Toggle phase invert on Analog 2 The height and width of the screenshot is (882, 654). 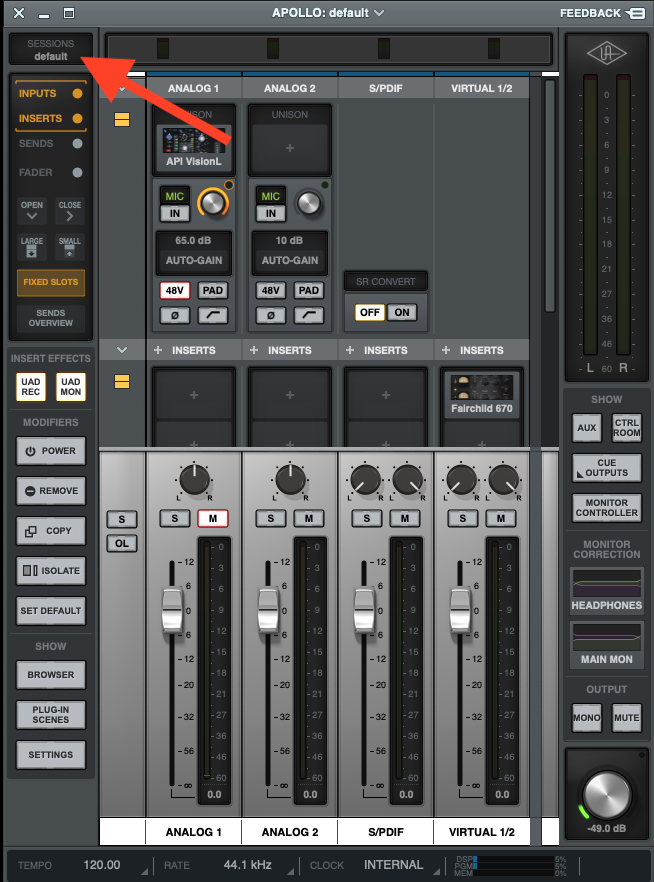(x=270, y=315)
